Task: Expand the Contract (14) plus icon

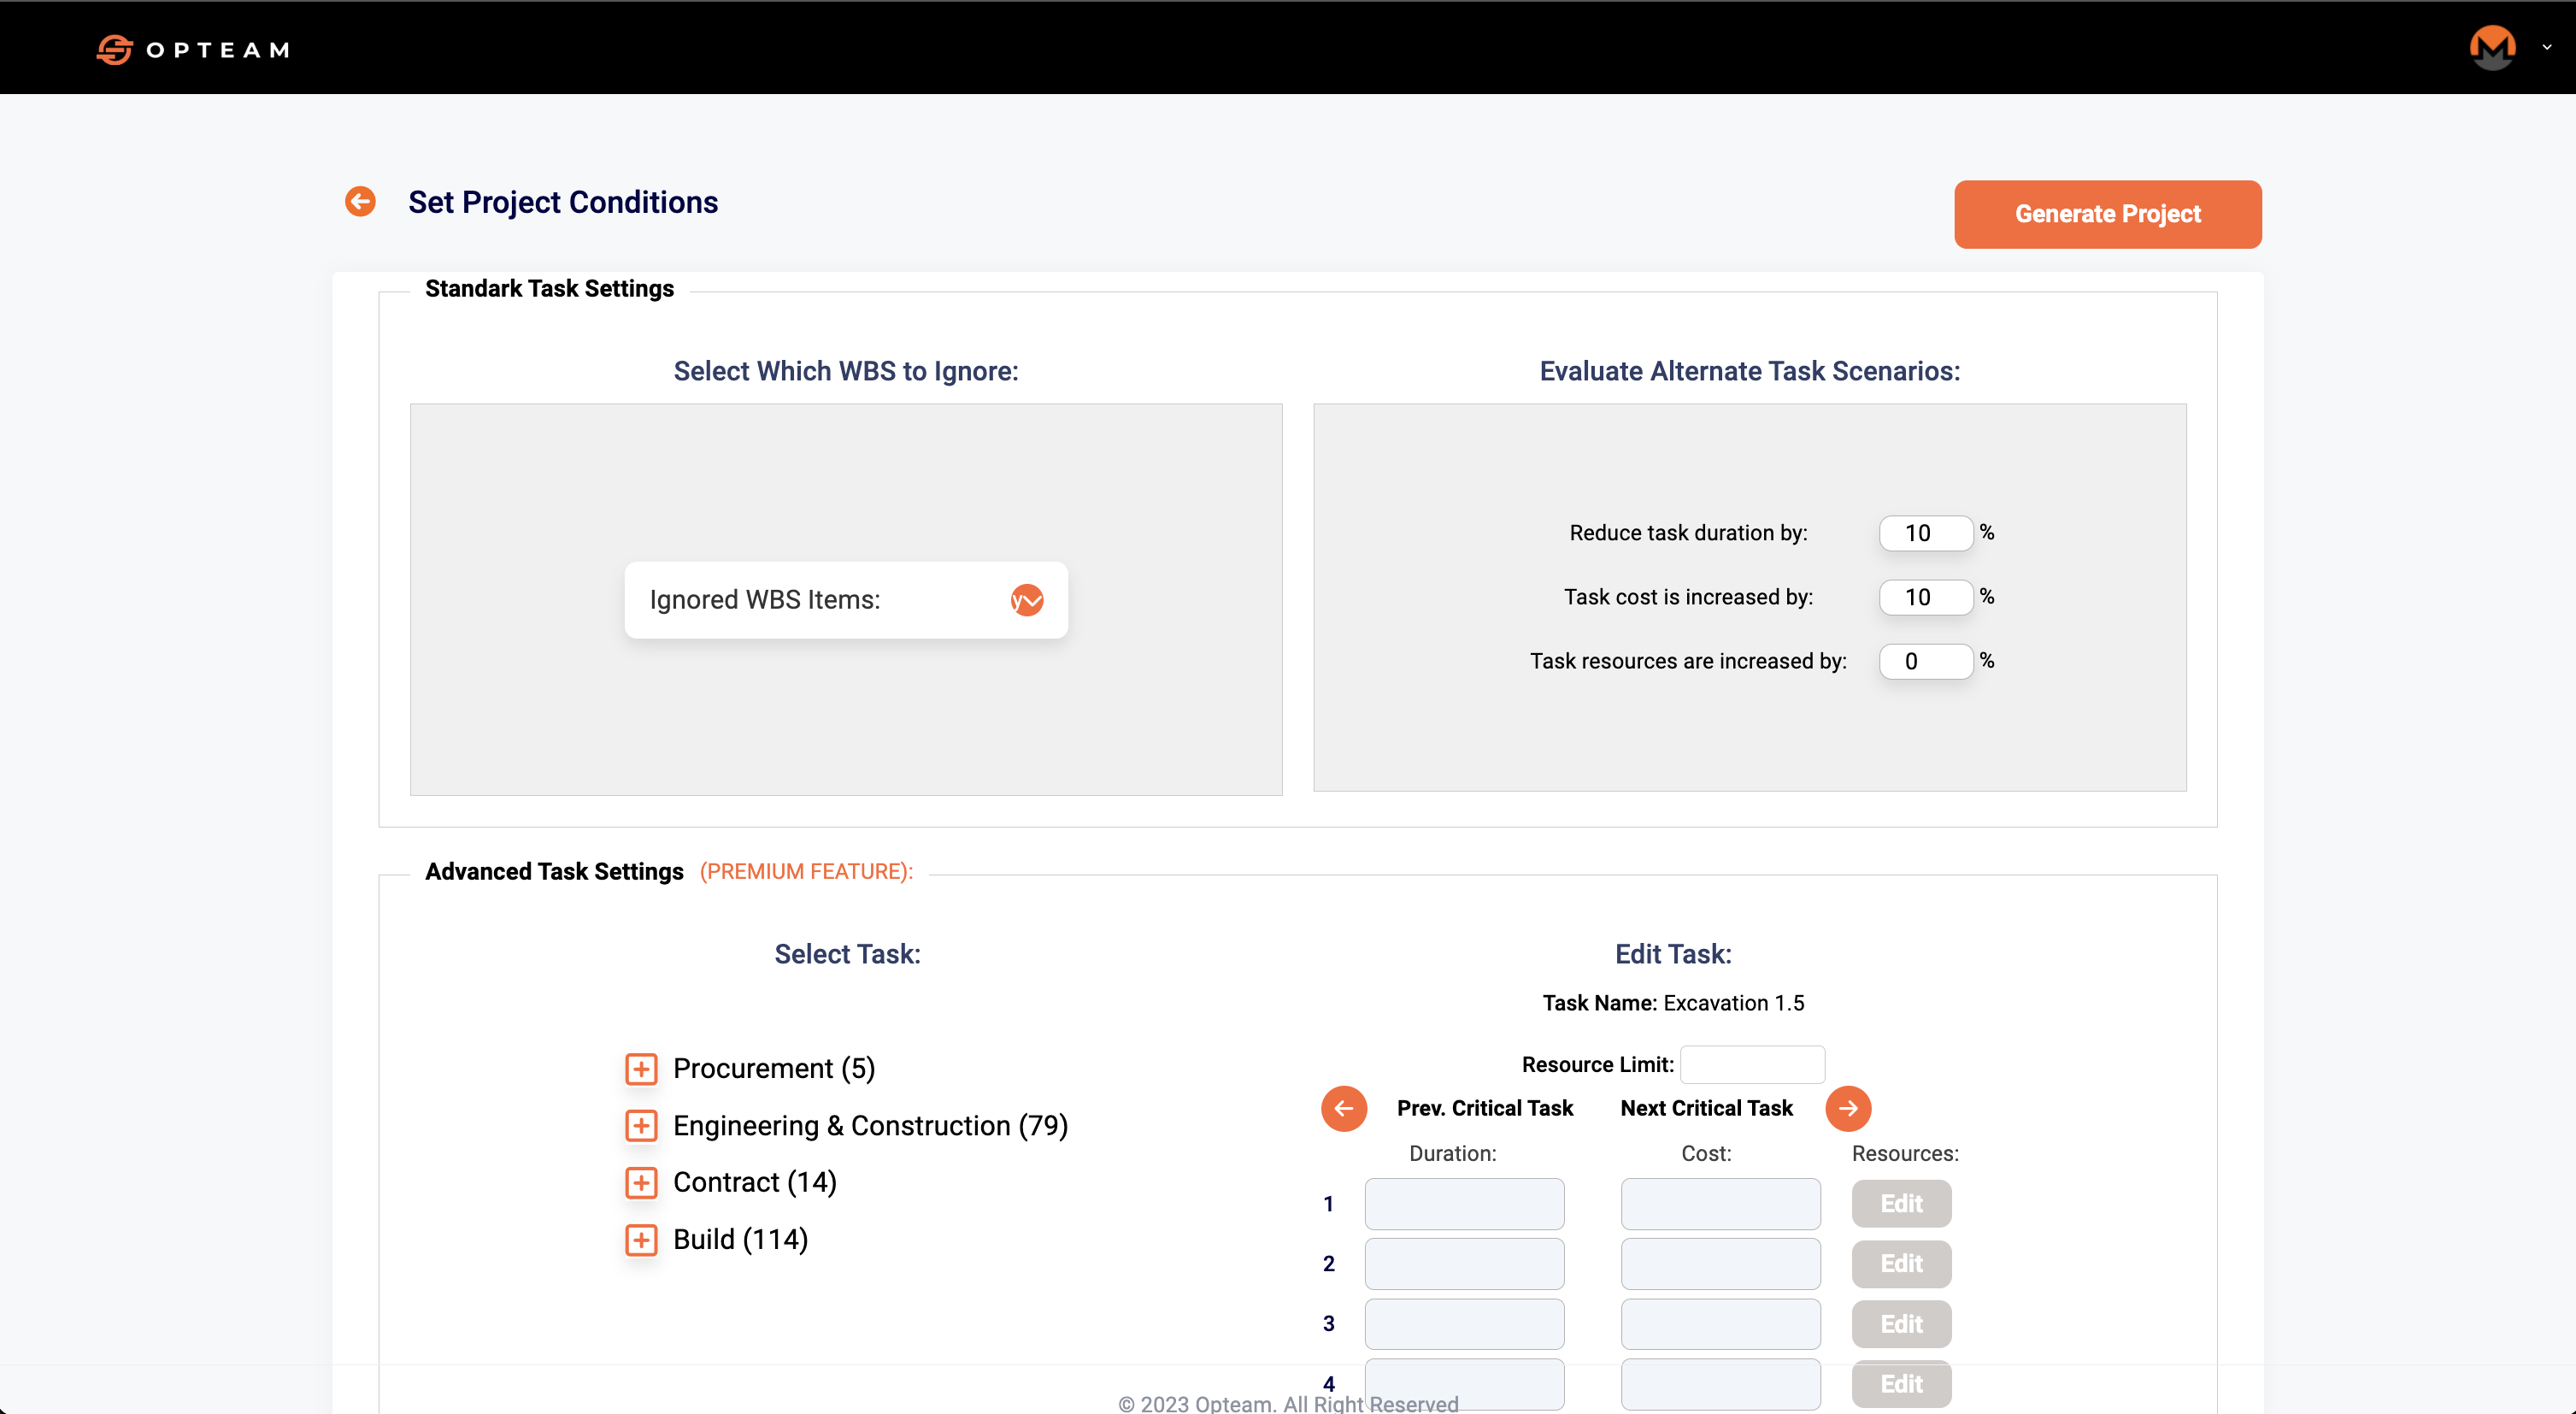Action: [641, 1183]
